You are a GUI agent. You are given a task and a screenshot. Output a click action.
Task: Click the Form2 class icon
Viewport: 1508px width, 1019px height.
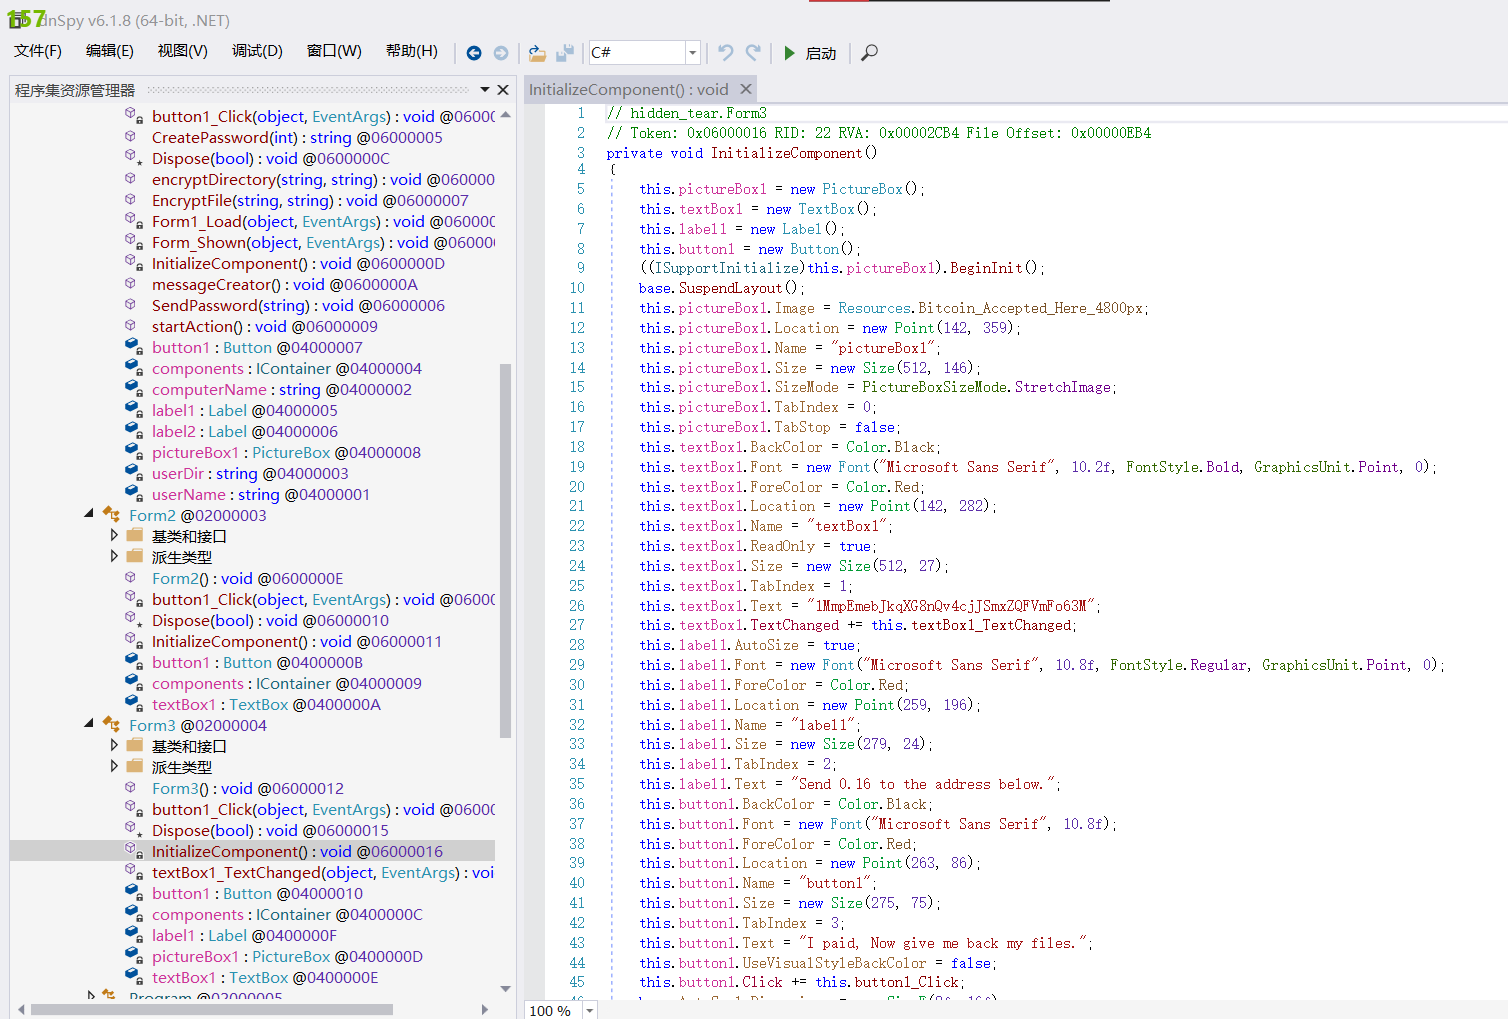111,515
